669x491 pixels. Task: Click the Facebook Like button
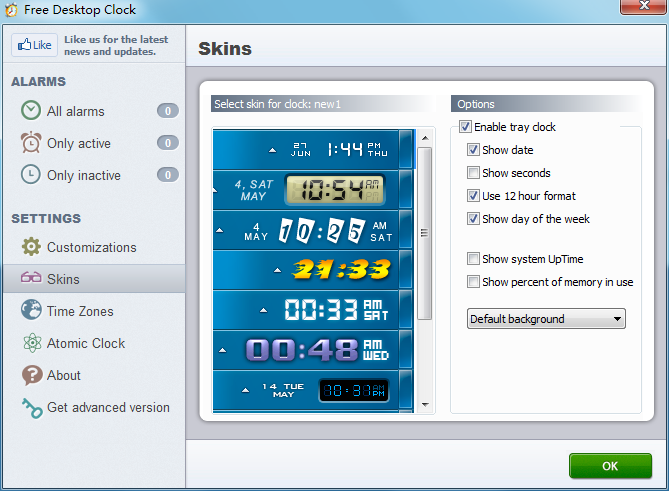tap(34, 45)
